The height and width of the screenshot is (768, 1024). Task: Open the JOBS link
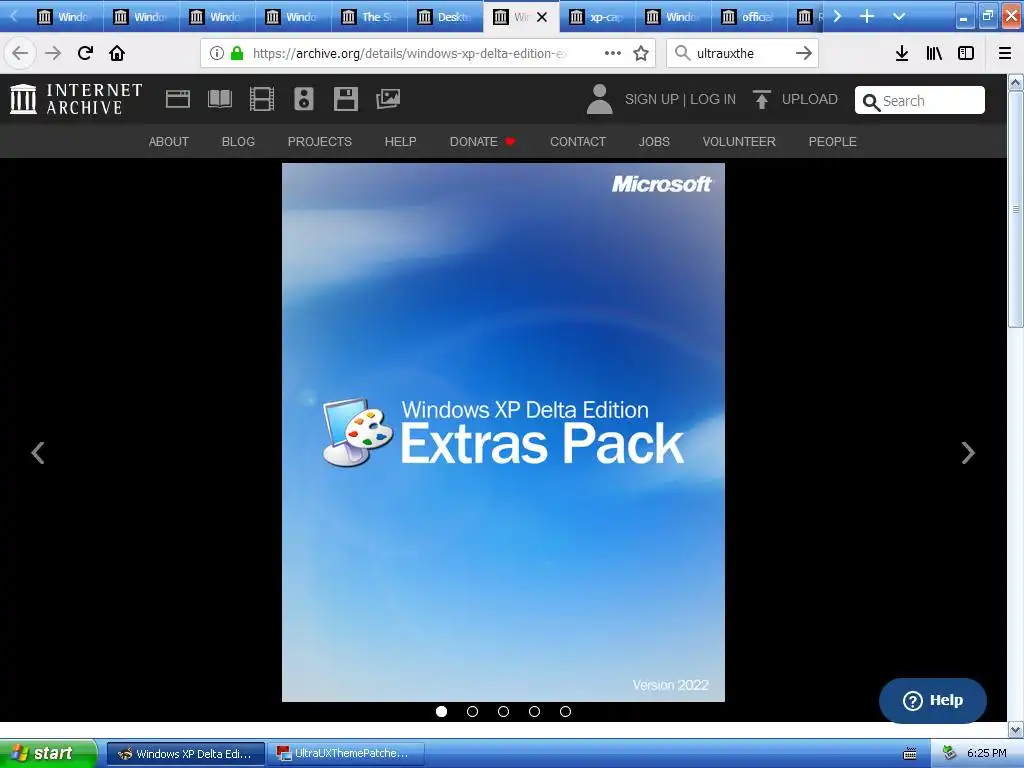click(654, 142)
